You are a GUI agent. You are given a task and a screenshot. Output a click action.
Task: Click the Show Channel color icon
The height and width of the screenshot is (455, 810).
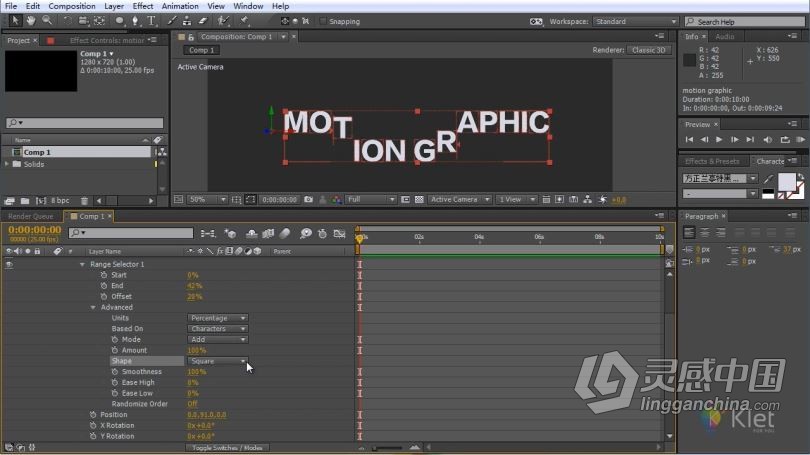[x=336, y=199]
